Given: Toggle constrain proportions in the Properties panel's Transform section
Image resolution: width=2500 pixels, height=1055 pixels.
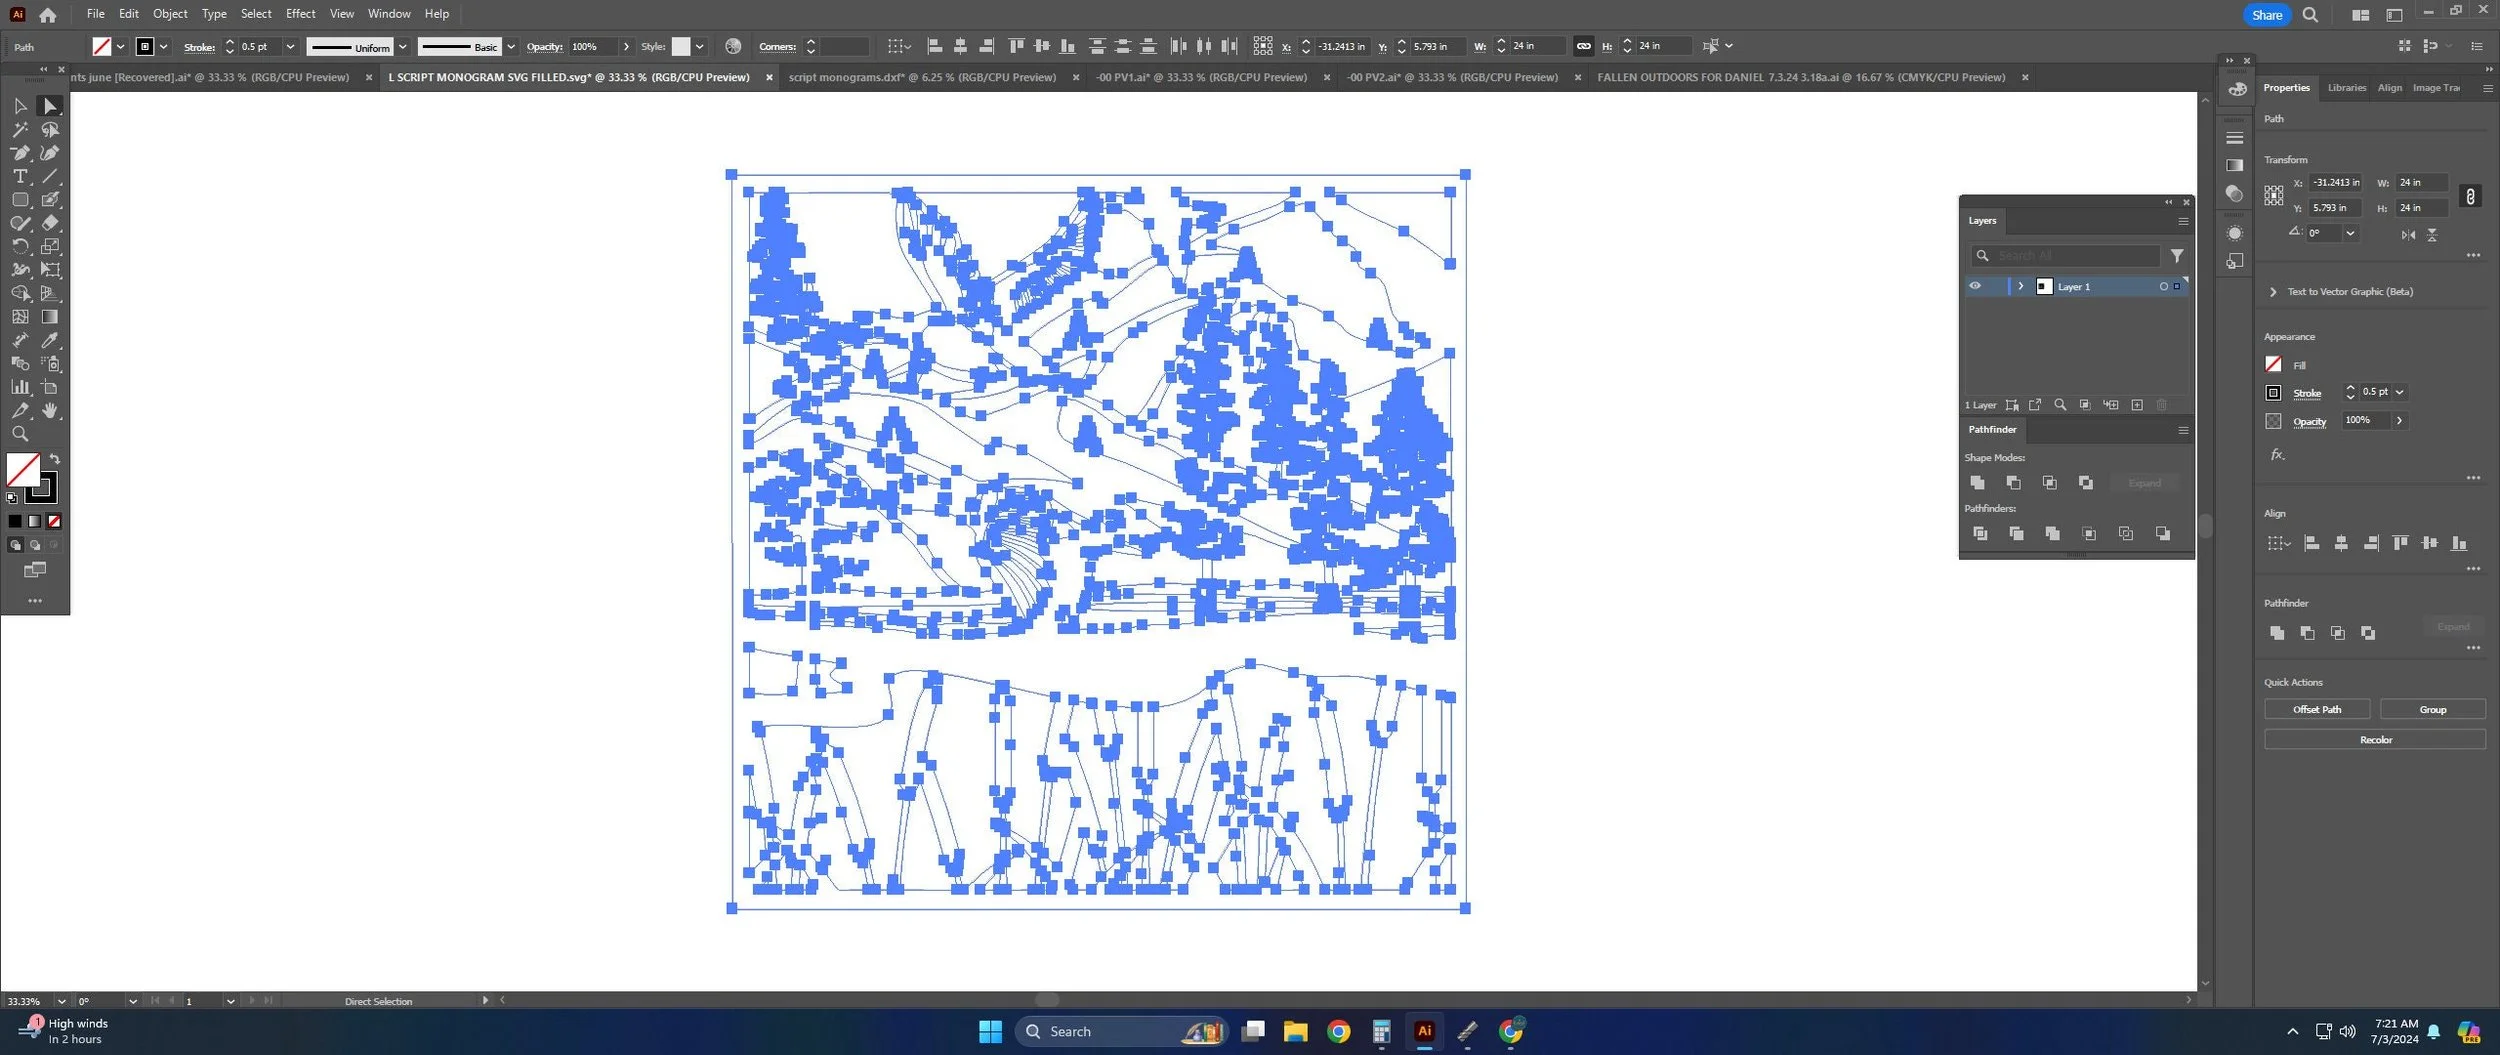Looking at the screenshot, I should [x=2470, y=196].
